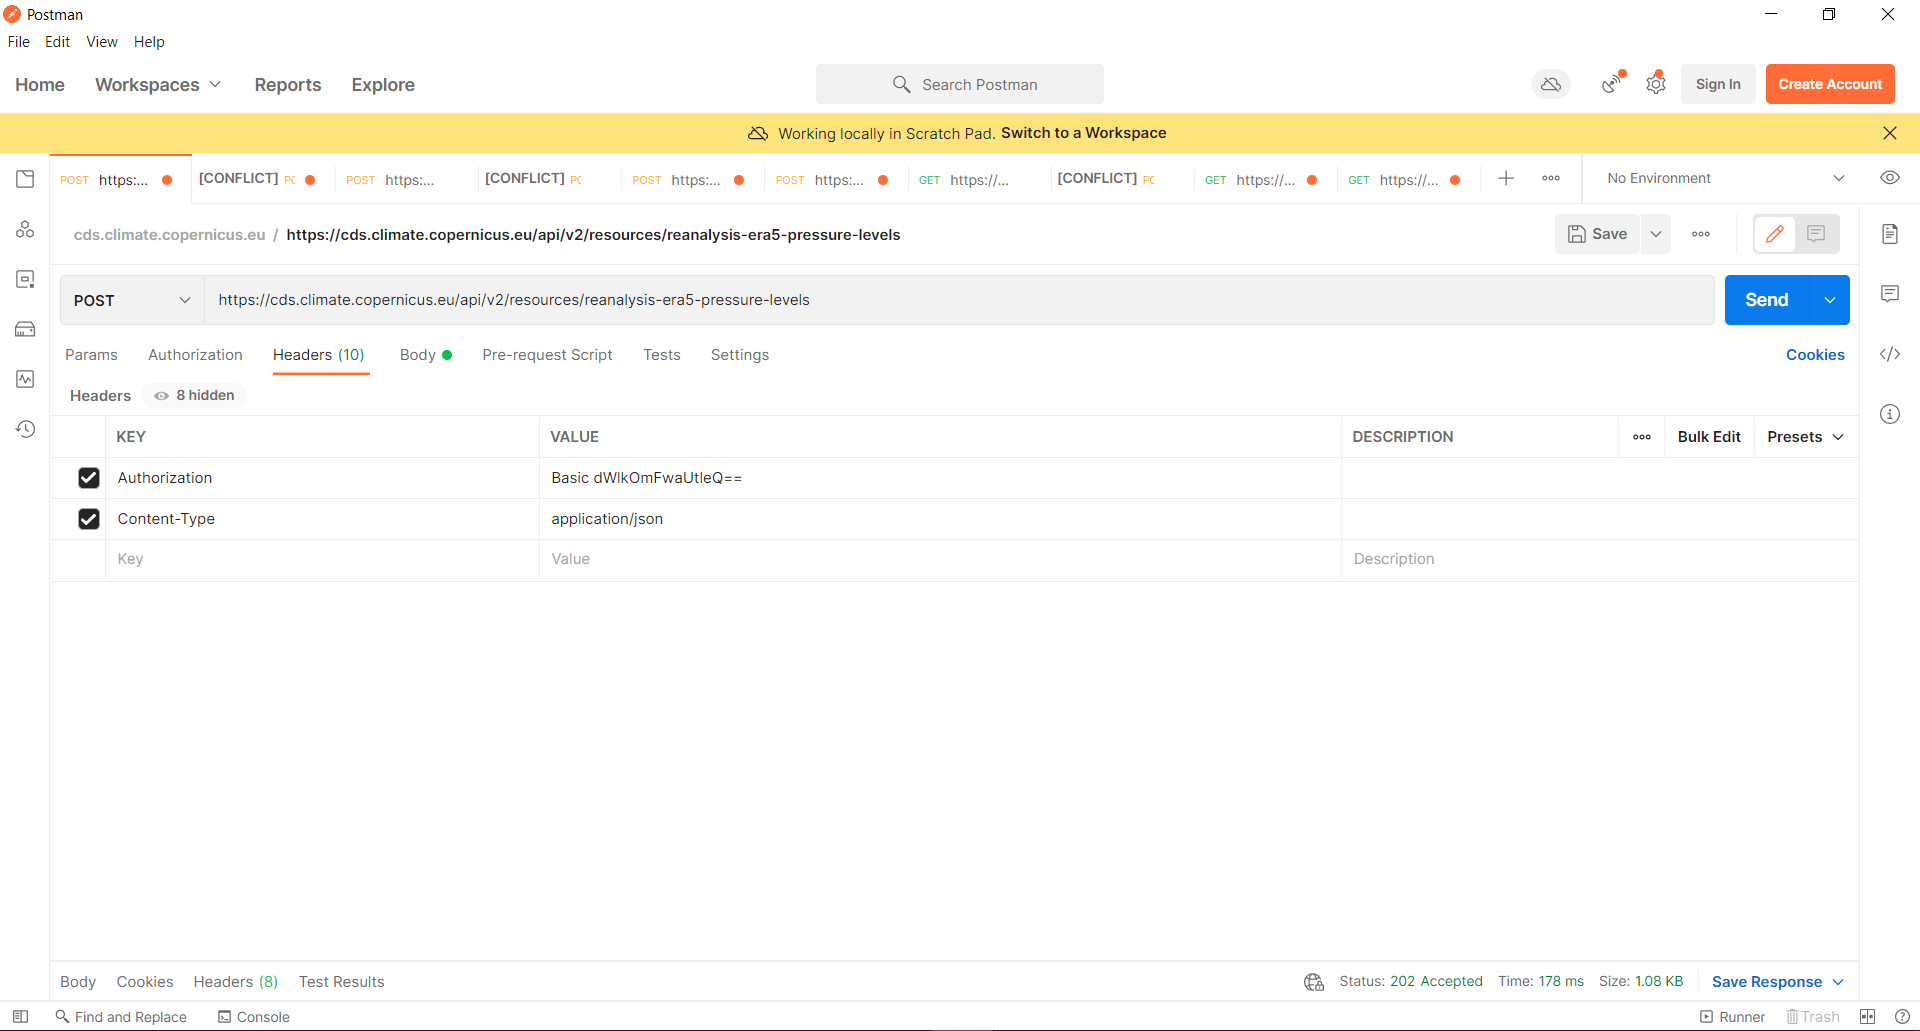Switch to the Settings tab
Viewport: 1920px width, 1031px height.
point(740,355)
